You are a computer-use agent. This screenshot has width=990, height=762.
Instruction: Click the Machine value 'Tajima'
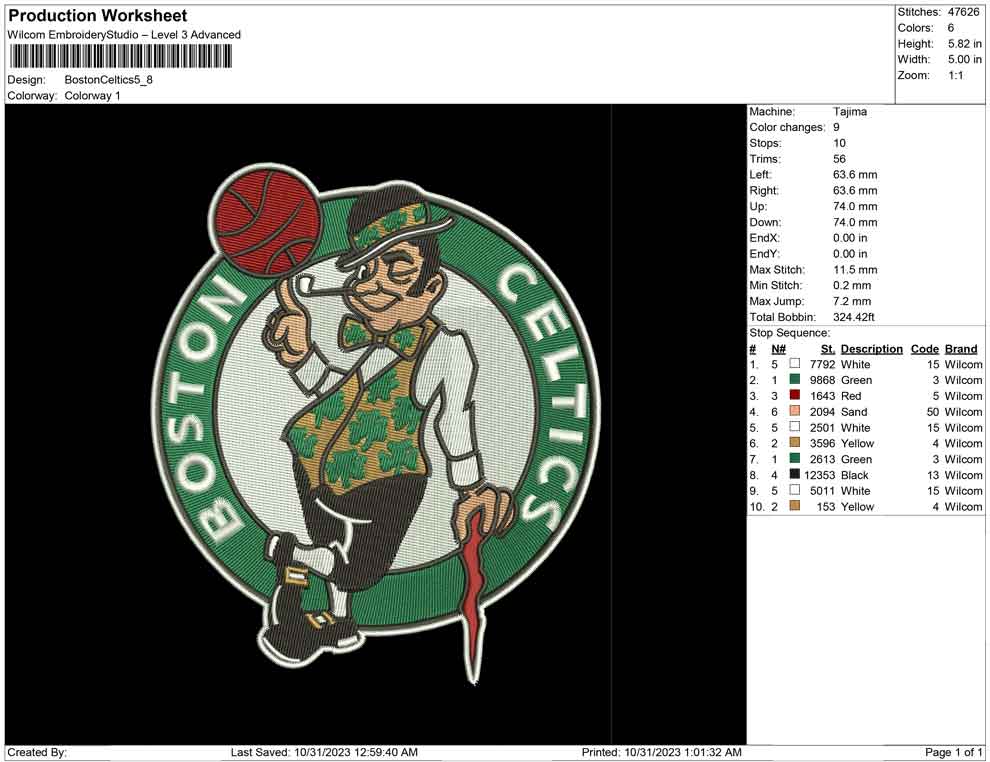coord(850,112)
